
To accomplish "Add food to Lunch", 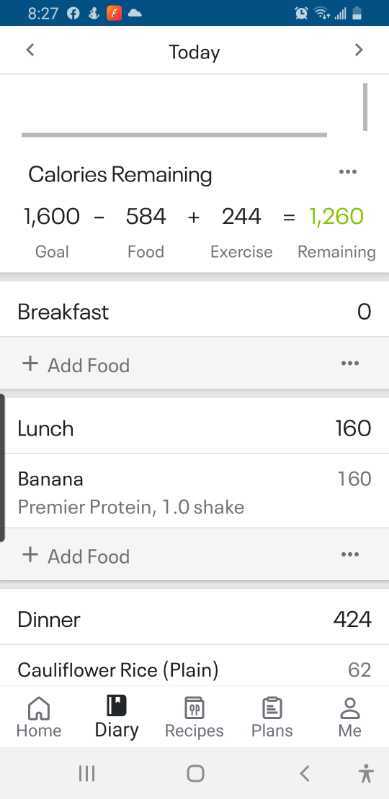I will (x=76, y=556).
